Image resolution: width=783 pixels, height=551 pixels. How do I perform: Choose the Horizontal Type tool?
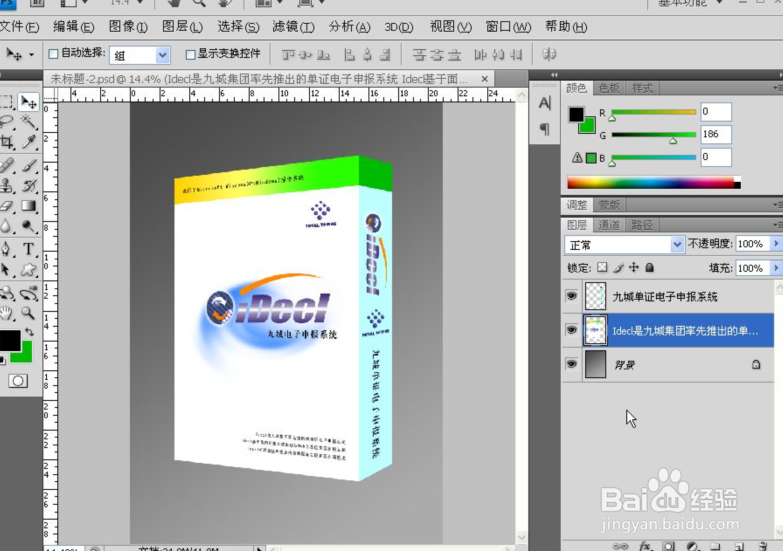29,249
